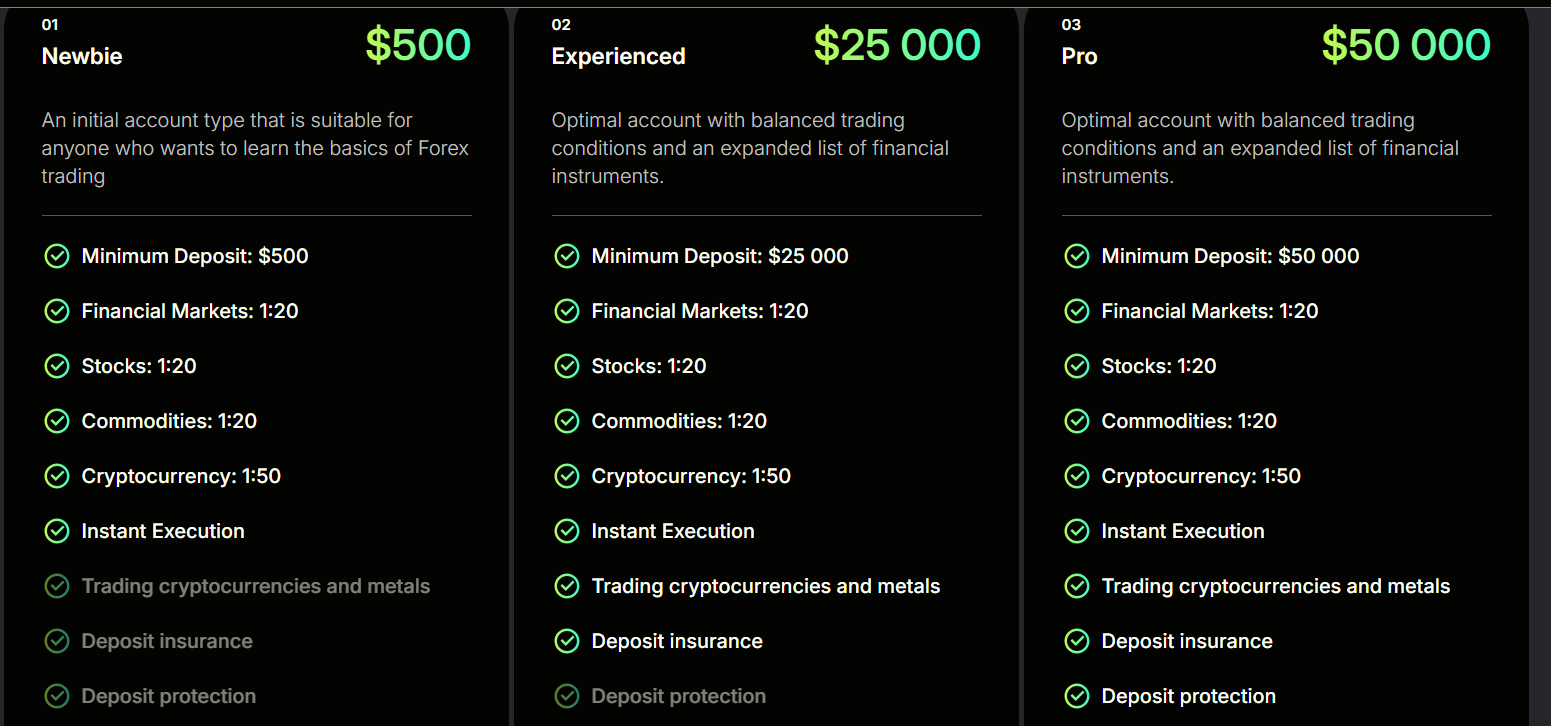Viewport: 1551px width, 726px height.
Task: Click the Experienced Cryptocurrency 1:50 checkmark icon
Action: [567, 476]
